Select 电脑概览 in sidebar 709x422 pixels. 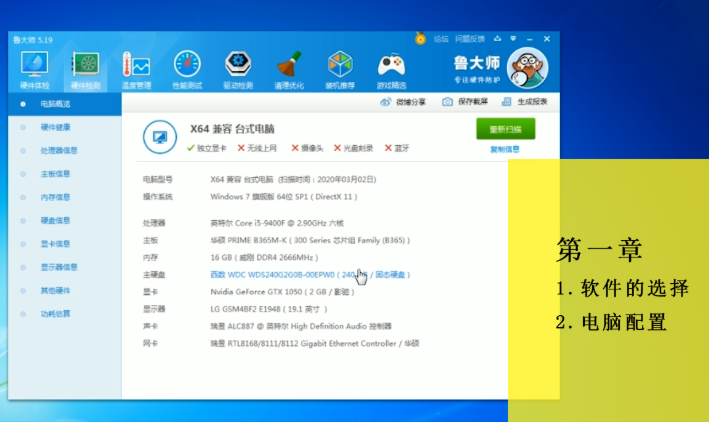(x=65, y=104)
